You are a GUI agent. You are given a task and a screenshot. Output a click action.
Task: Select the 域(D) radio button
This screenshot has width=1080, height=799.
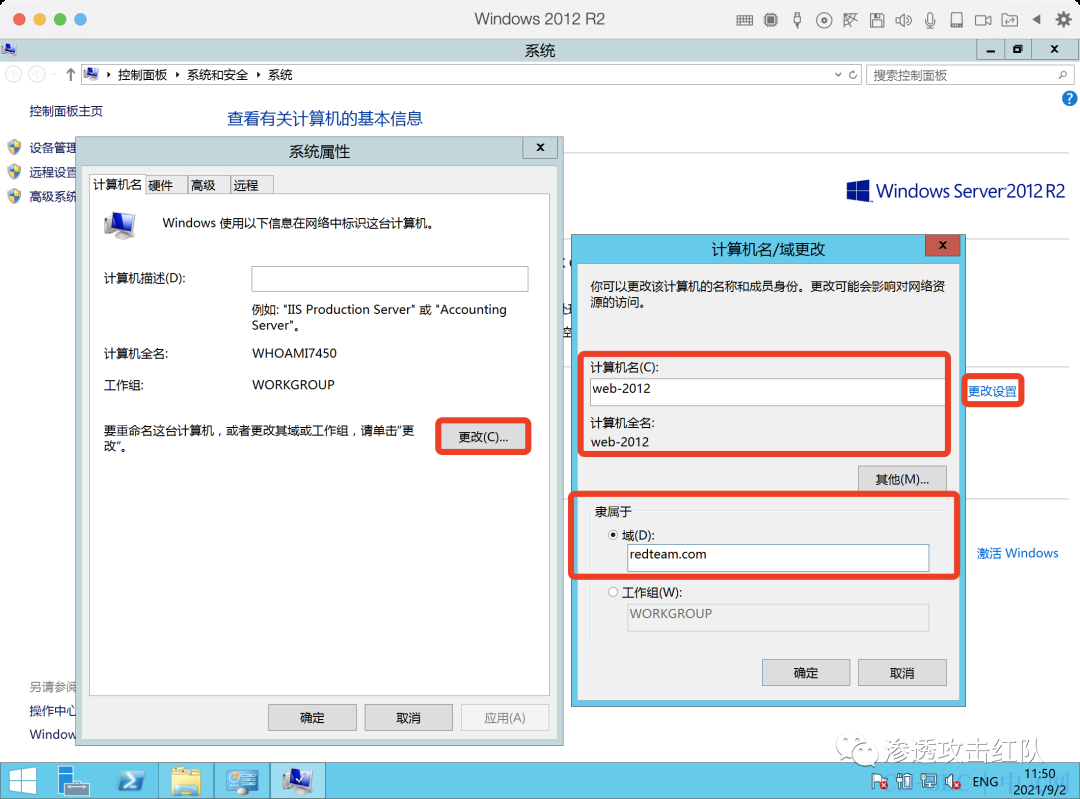pyautogui.click(x=612, y=535)
